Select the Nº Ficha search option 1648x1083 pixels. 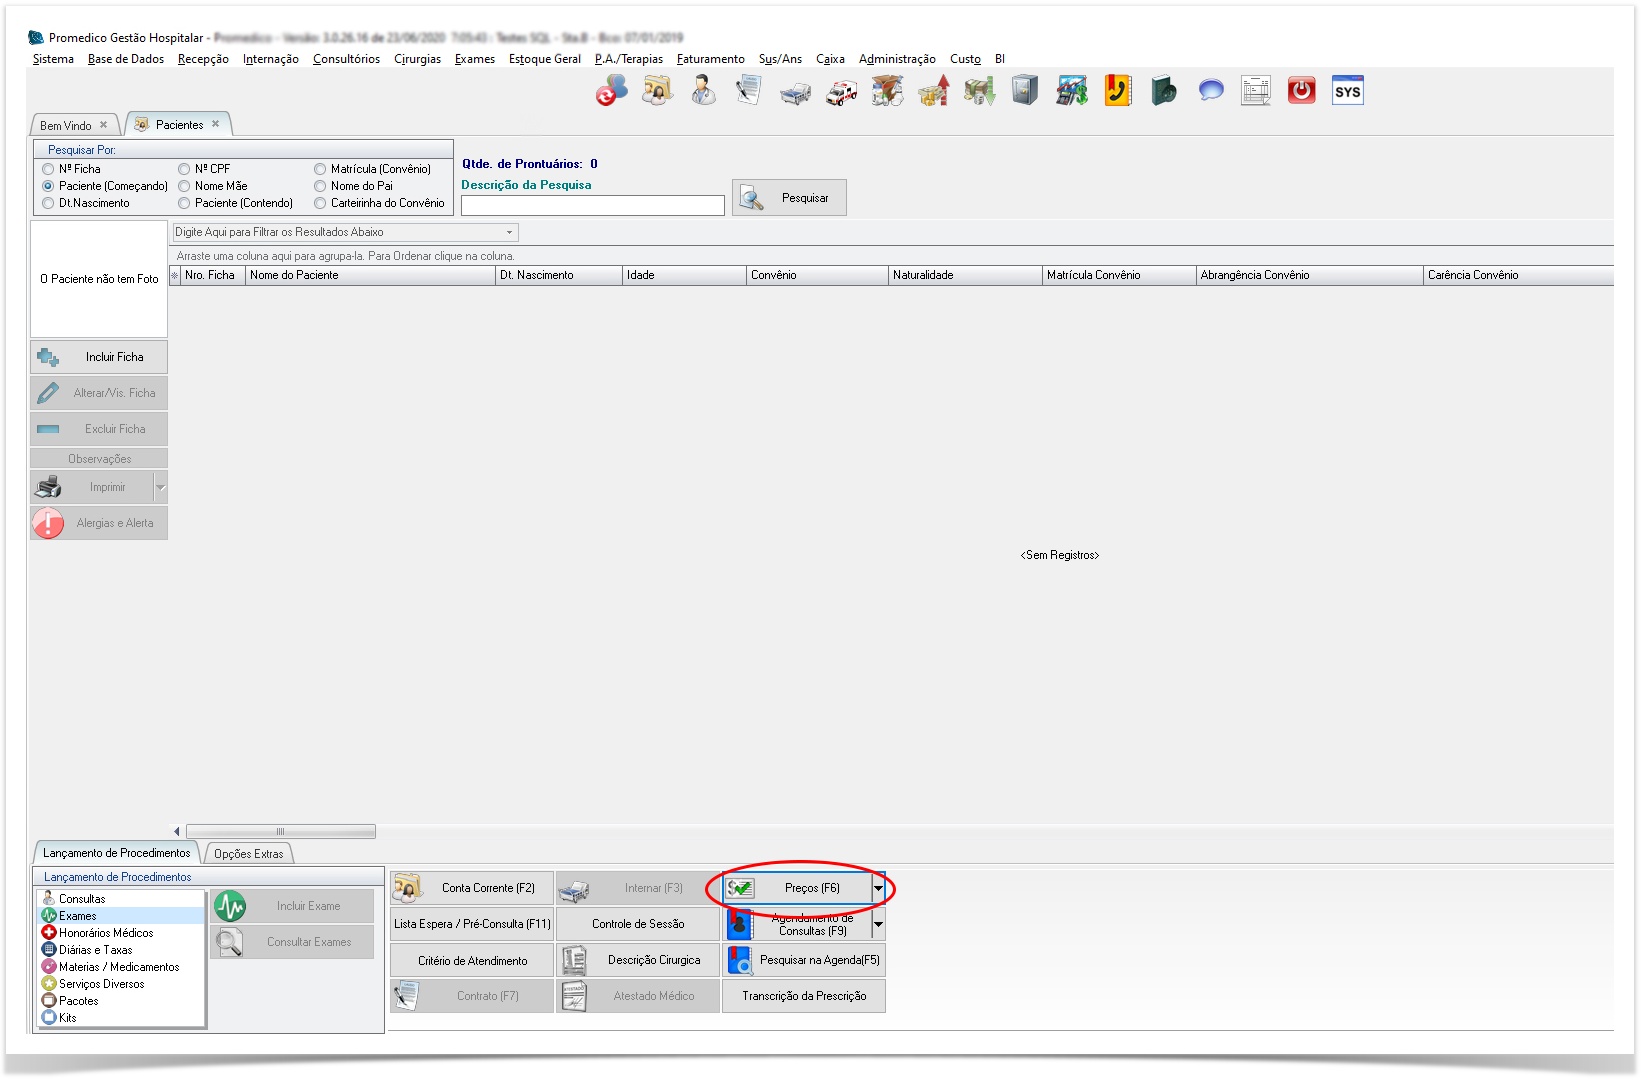(48, 169)
